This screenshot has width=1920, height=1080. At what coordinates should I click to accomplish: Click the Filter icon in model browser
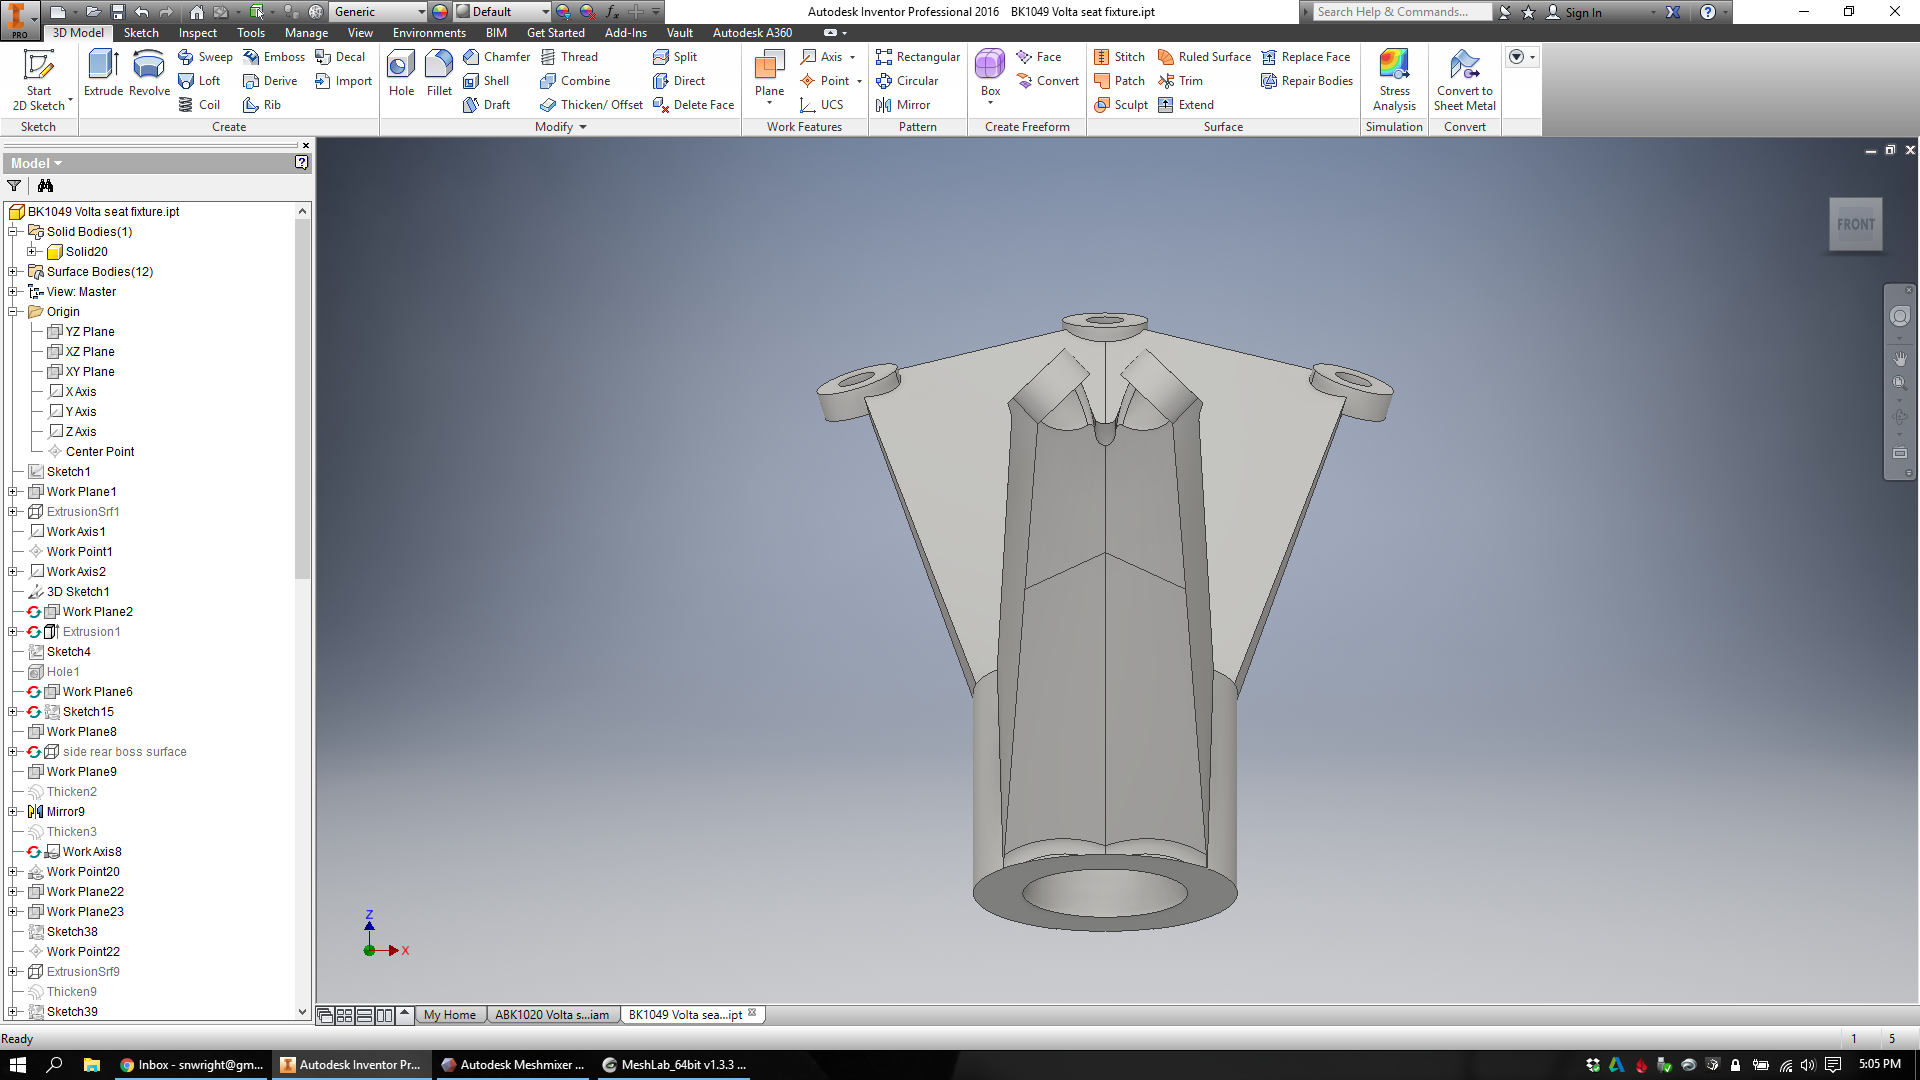pos(14,186)
